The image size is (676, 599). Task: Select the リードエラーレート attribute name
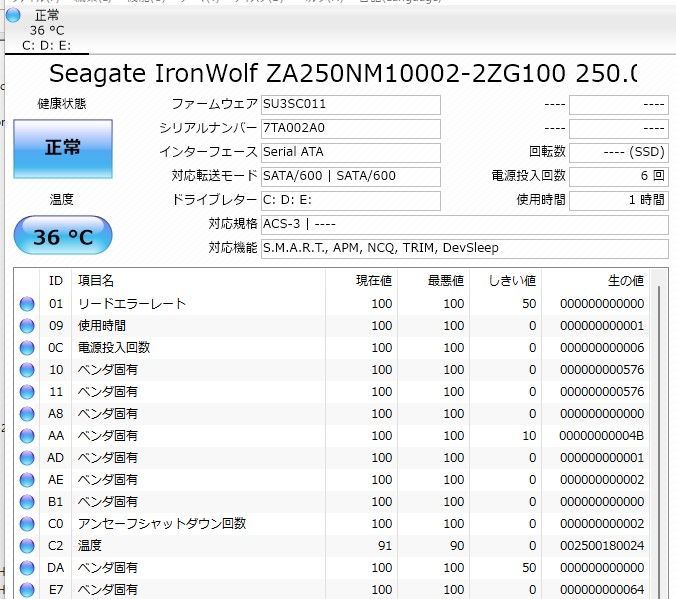click(x=131, y=304)
